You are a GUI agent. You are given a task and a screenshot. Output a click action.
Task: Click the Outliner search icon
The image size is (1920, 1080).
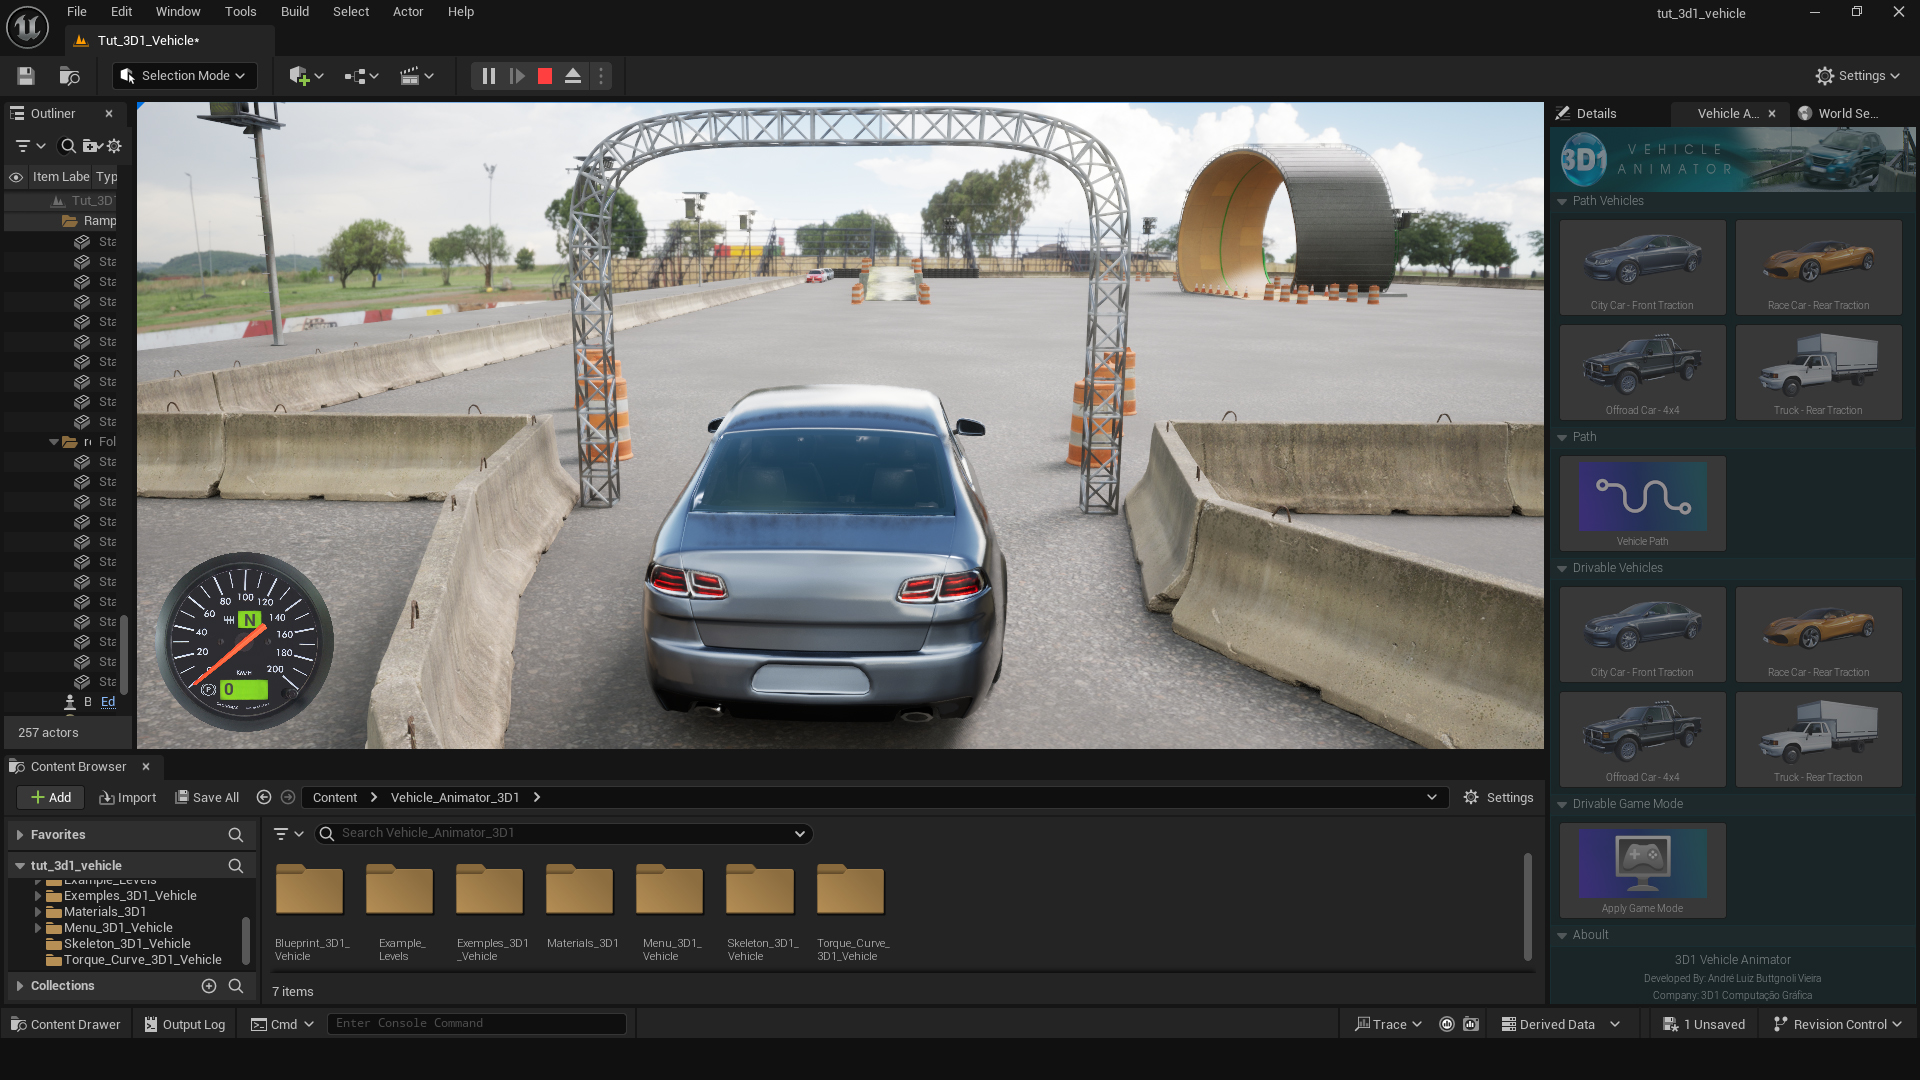[x=68, y=146]
